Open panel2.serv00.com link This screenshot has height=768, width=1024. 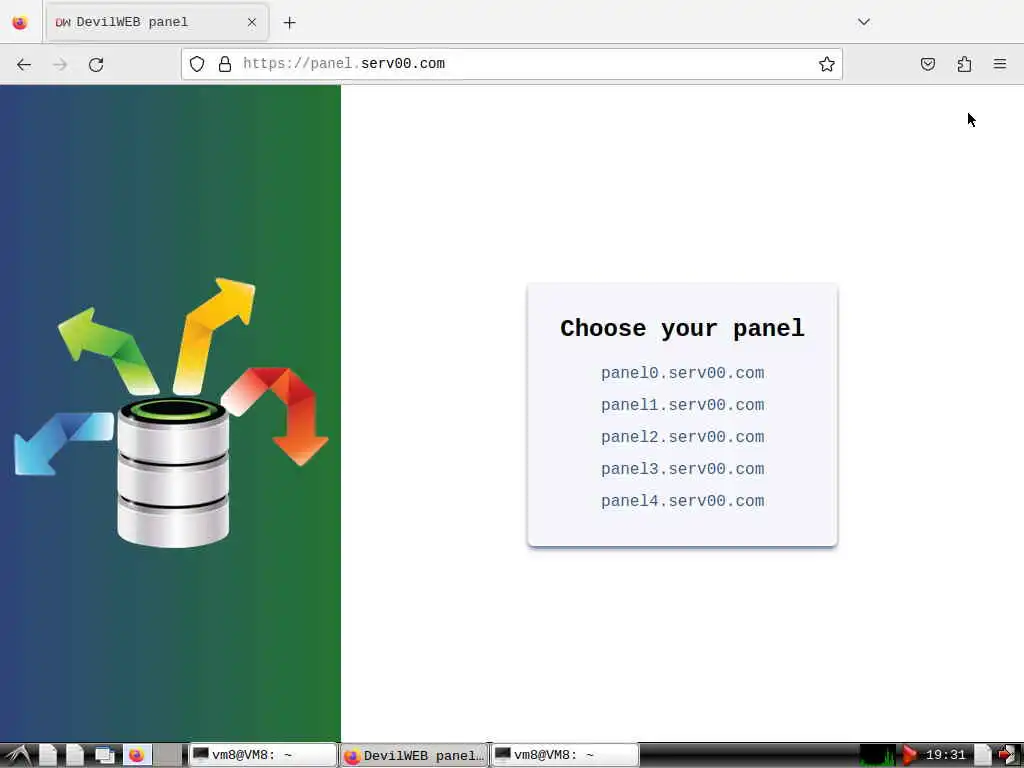(682, 437)
